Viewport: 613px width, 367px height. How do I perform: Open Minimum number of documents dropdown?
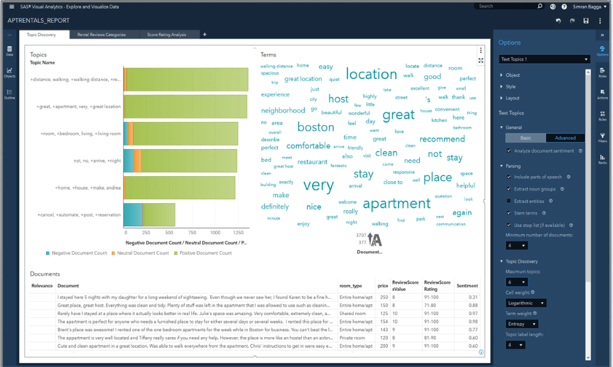pos(517,245)
